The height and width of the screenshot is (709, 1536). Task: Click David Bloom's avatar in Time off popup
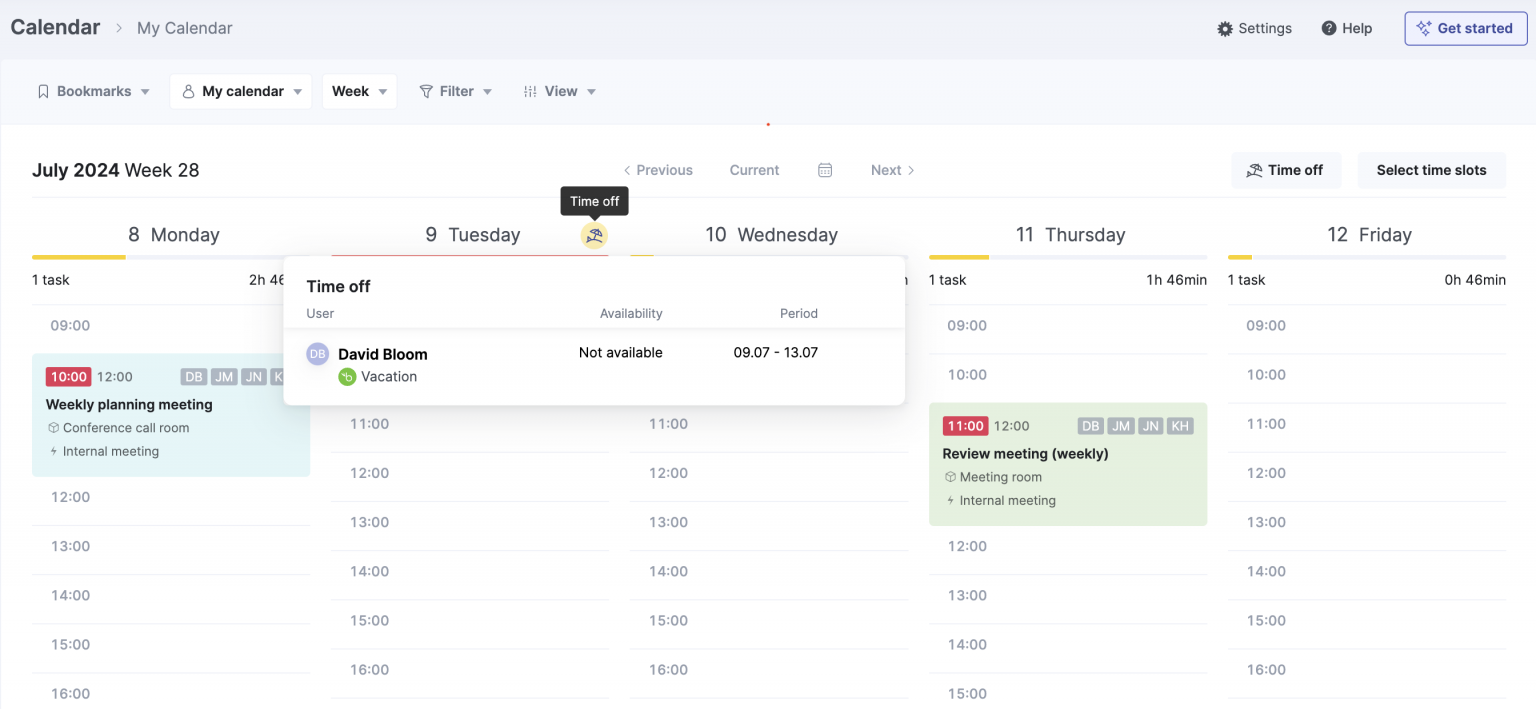point(317,353)
